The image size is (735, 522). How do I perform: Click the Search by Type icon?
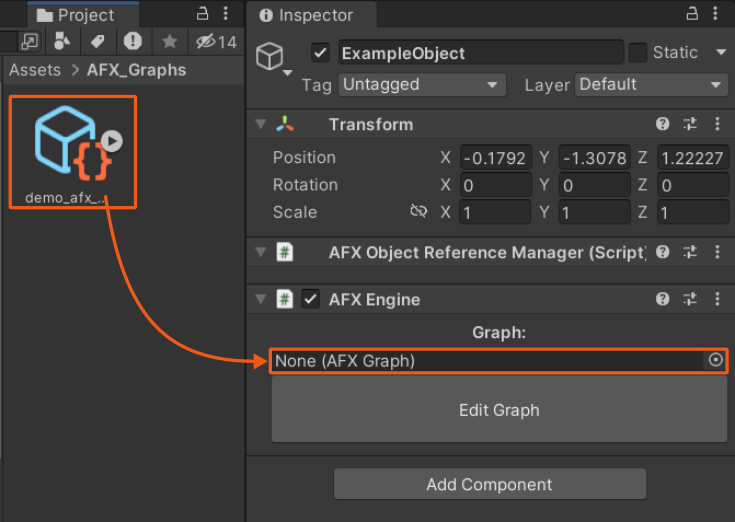(62, 41)
